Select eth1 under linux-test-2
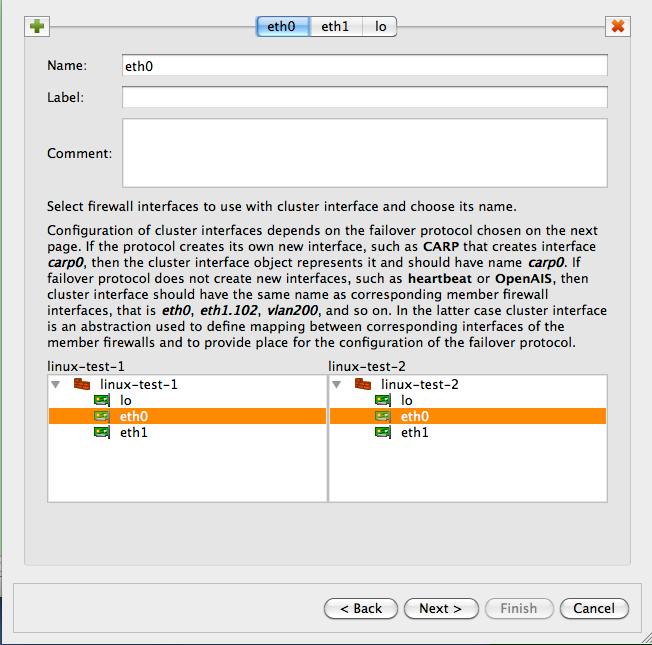Screen dimensions: 652x645 click(x=468, y=432)
